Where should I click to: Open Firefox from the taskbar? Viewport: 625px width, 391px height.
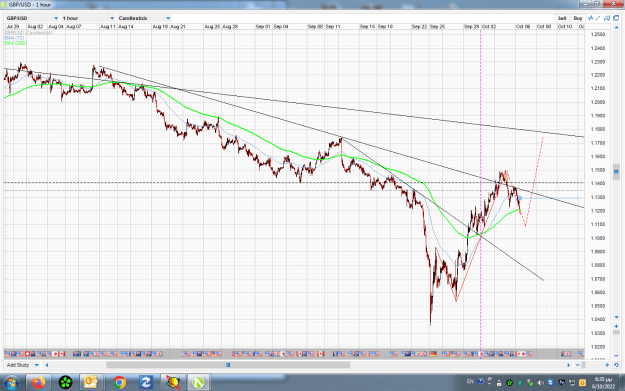[x=39, y=383]
